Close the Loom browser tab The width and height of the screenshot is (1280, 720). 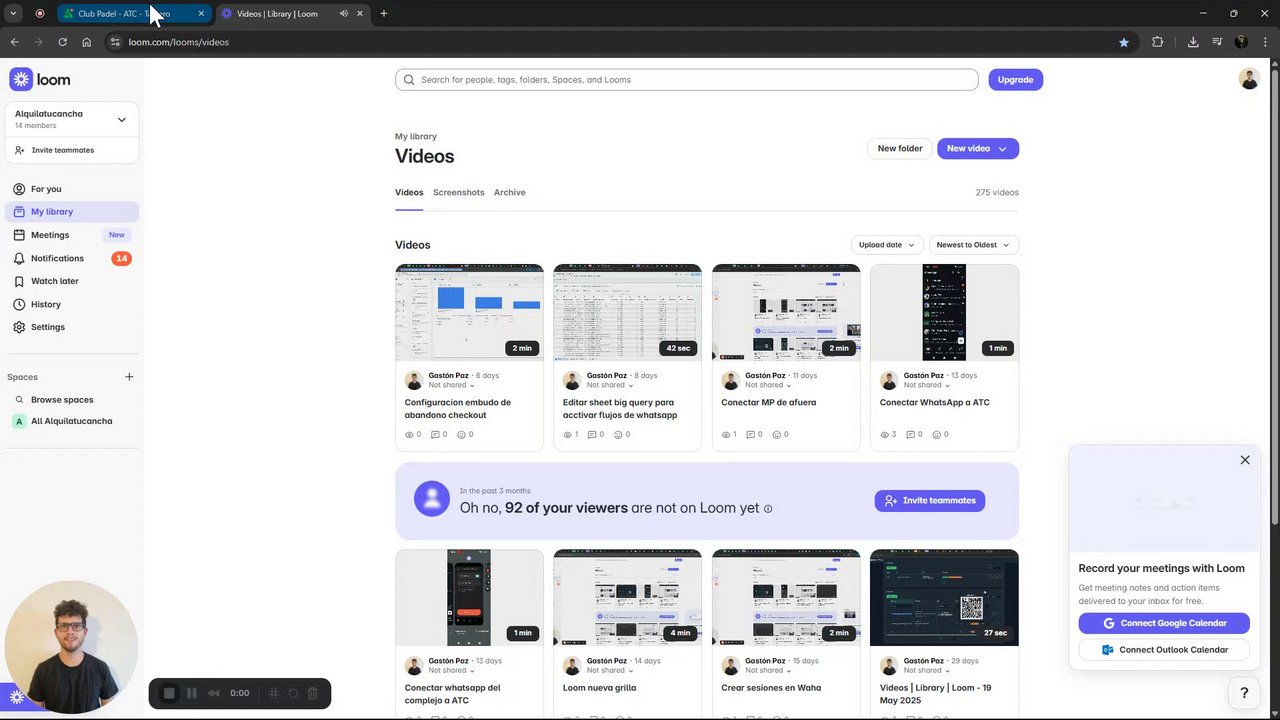pos(360,14)
